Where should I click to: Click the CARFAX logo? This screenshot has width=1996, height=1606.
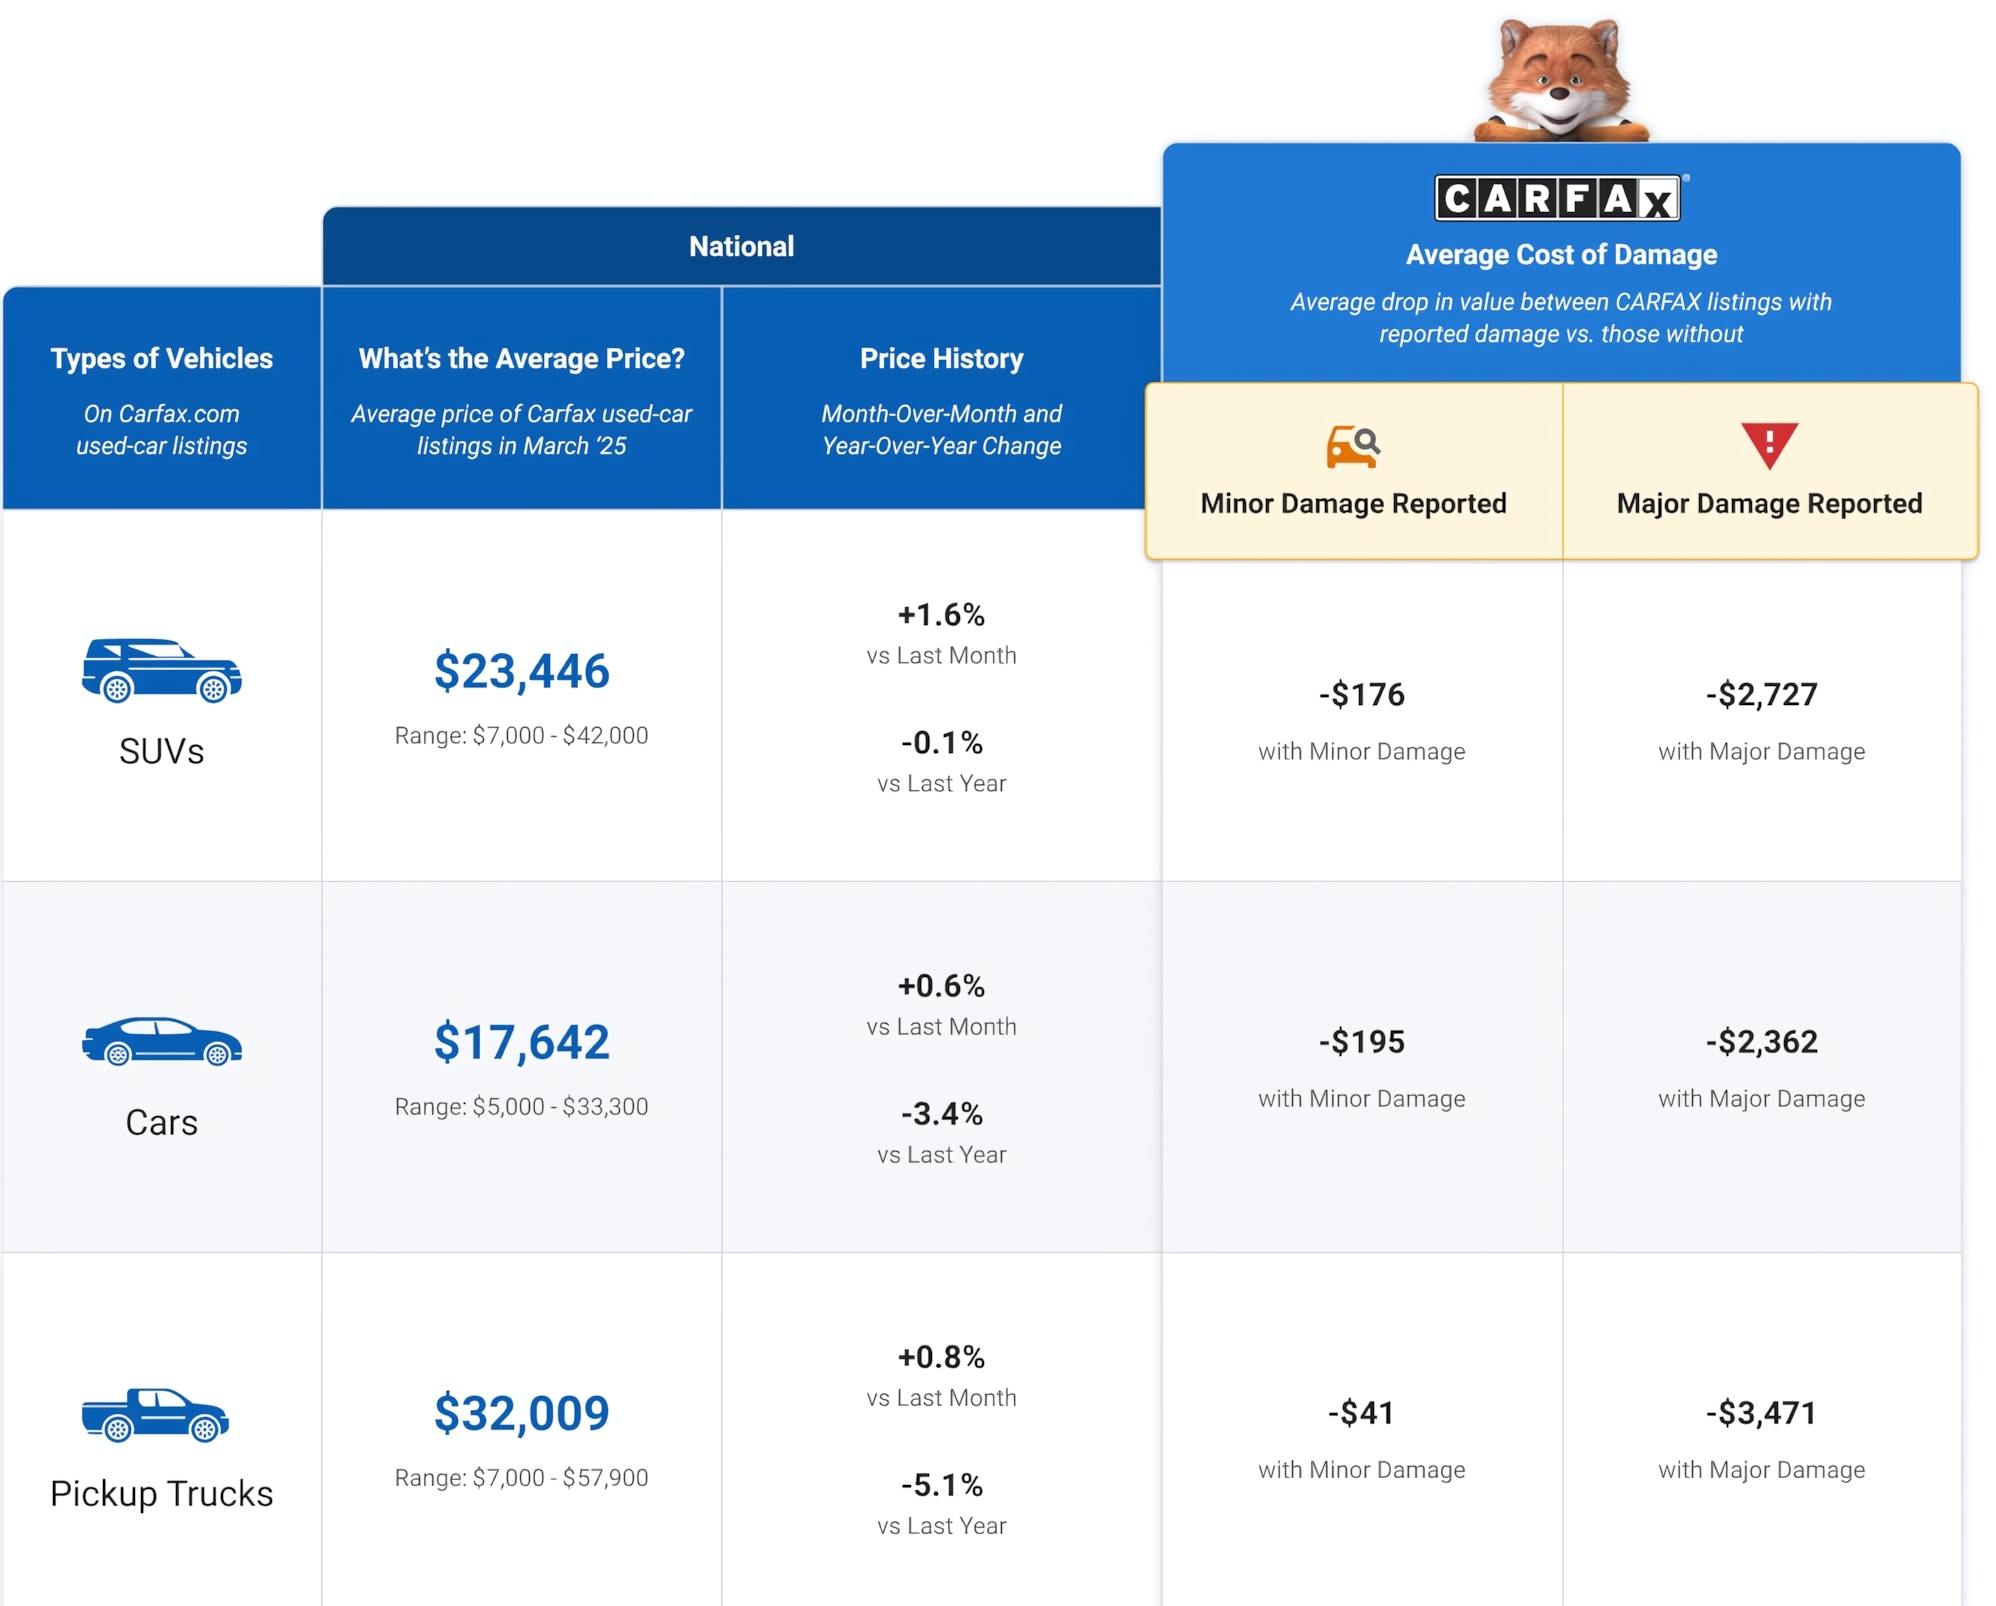[1558, 198]
